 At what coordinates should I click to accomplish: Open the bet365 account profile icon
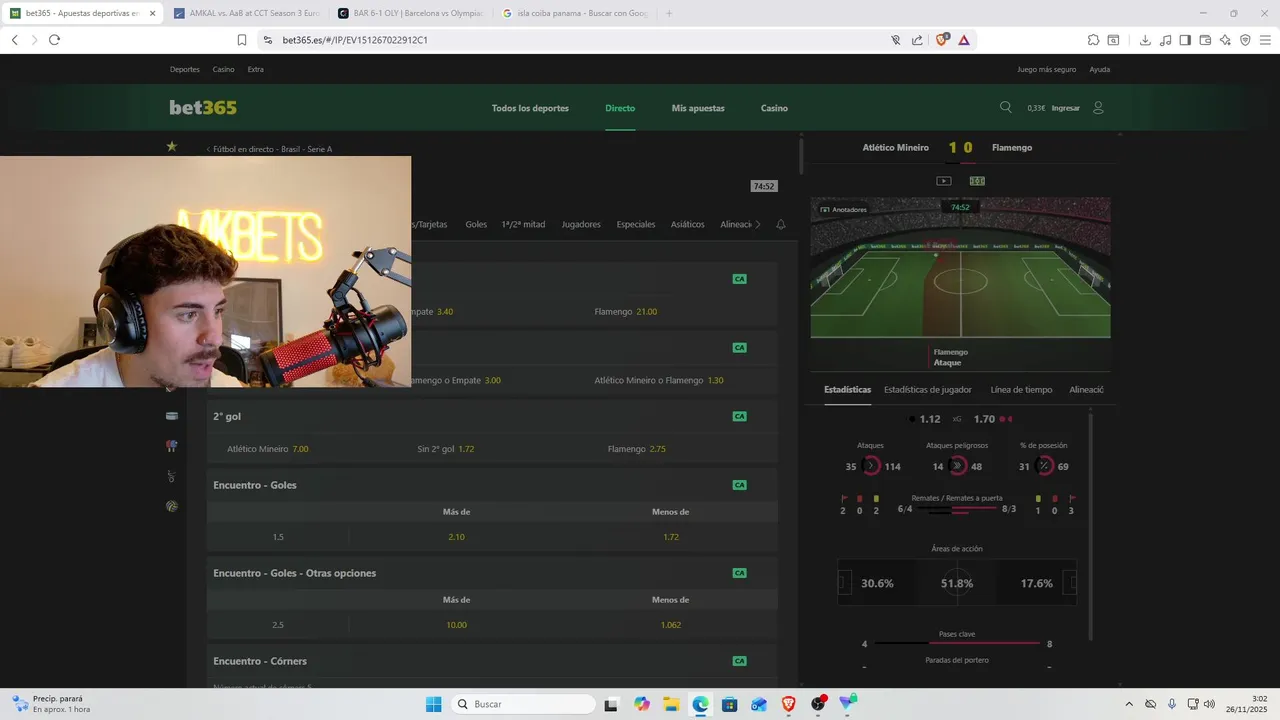(1098, 107)
